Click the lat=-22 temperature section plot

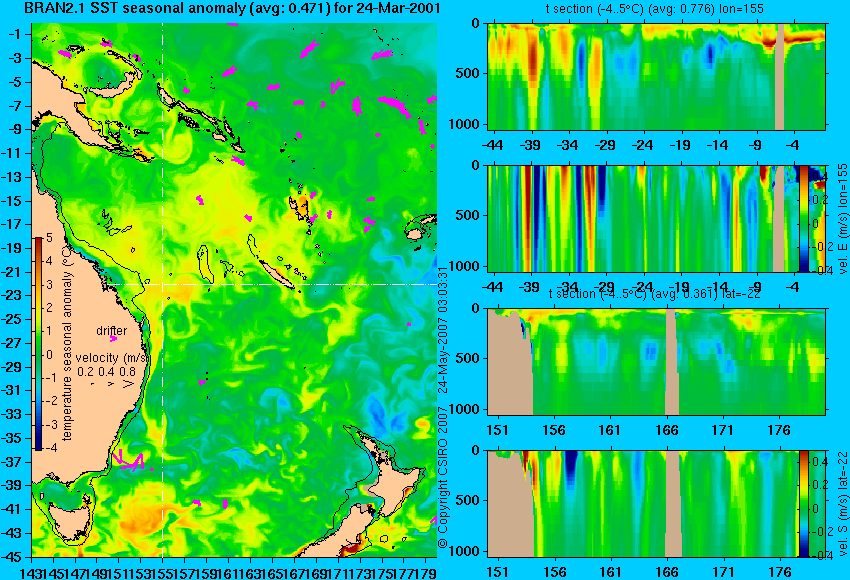click(x=656, y=362)
